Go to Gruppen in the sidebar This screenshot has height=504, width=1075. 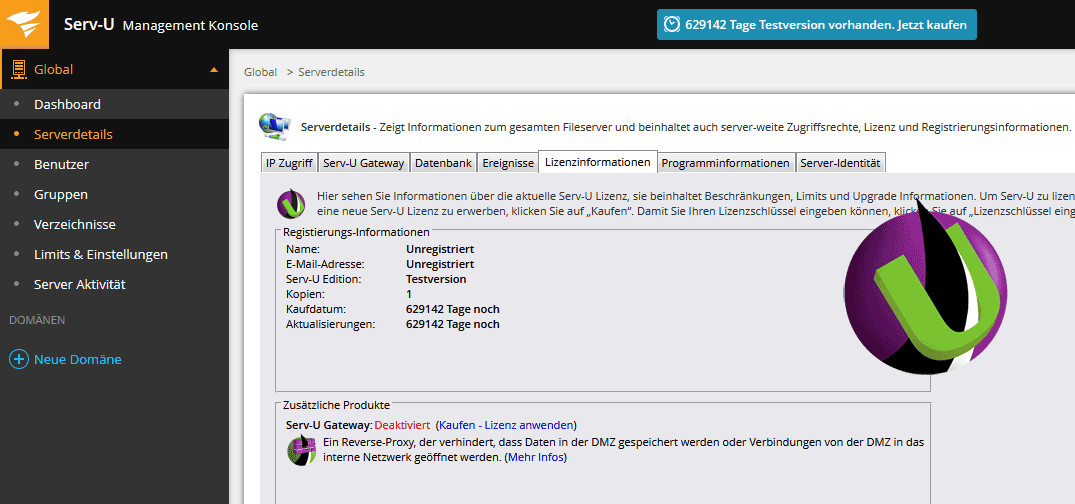(x=60, y=194)
